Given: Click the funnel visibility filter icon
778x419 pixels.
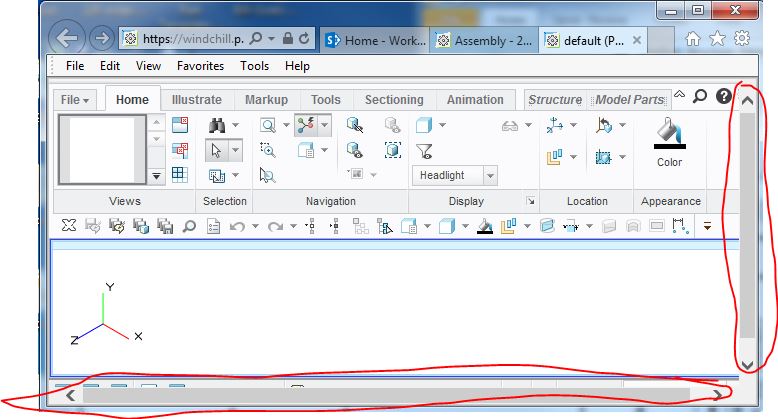Looking at the screenshot, I should 424,150.
